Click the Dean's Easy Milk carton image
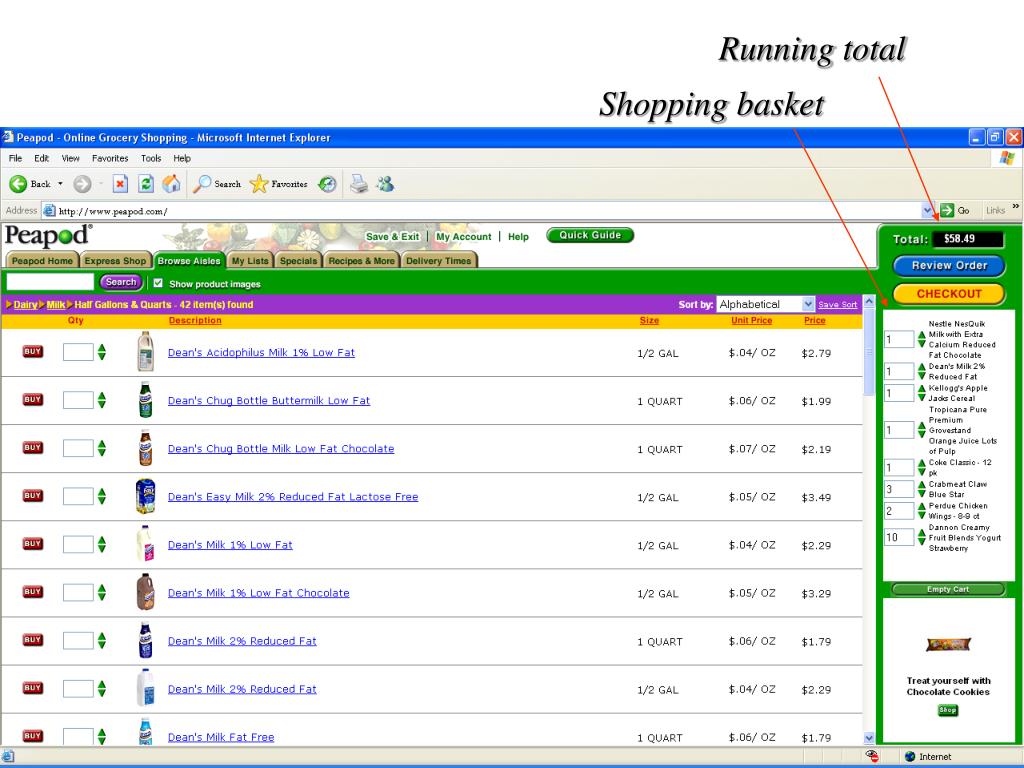 146,496
